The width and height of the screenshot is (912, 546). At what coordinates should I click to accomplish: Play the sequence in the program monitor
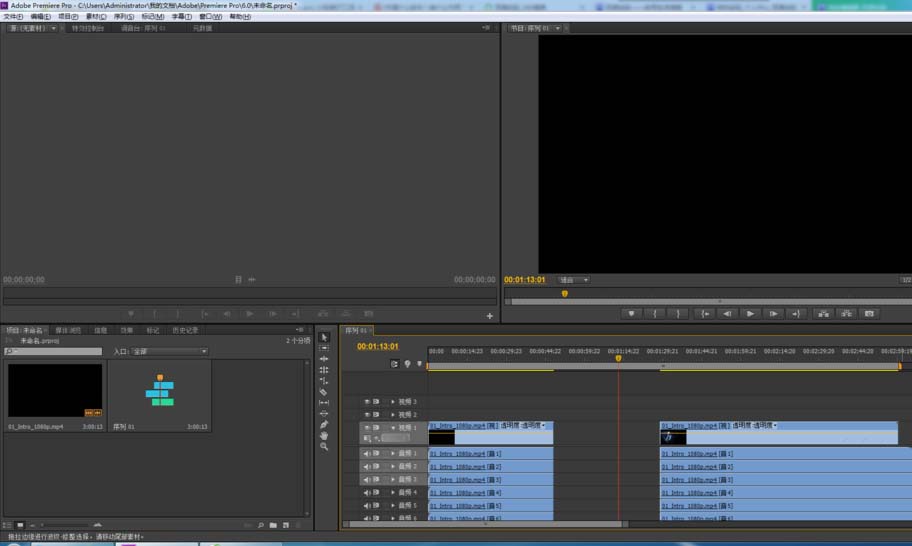(750, 313)
